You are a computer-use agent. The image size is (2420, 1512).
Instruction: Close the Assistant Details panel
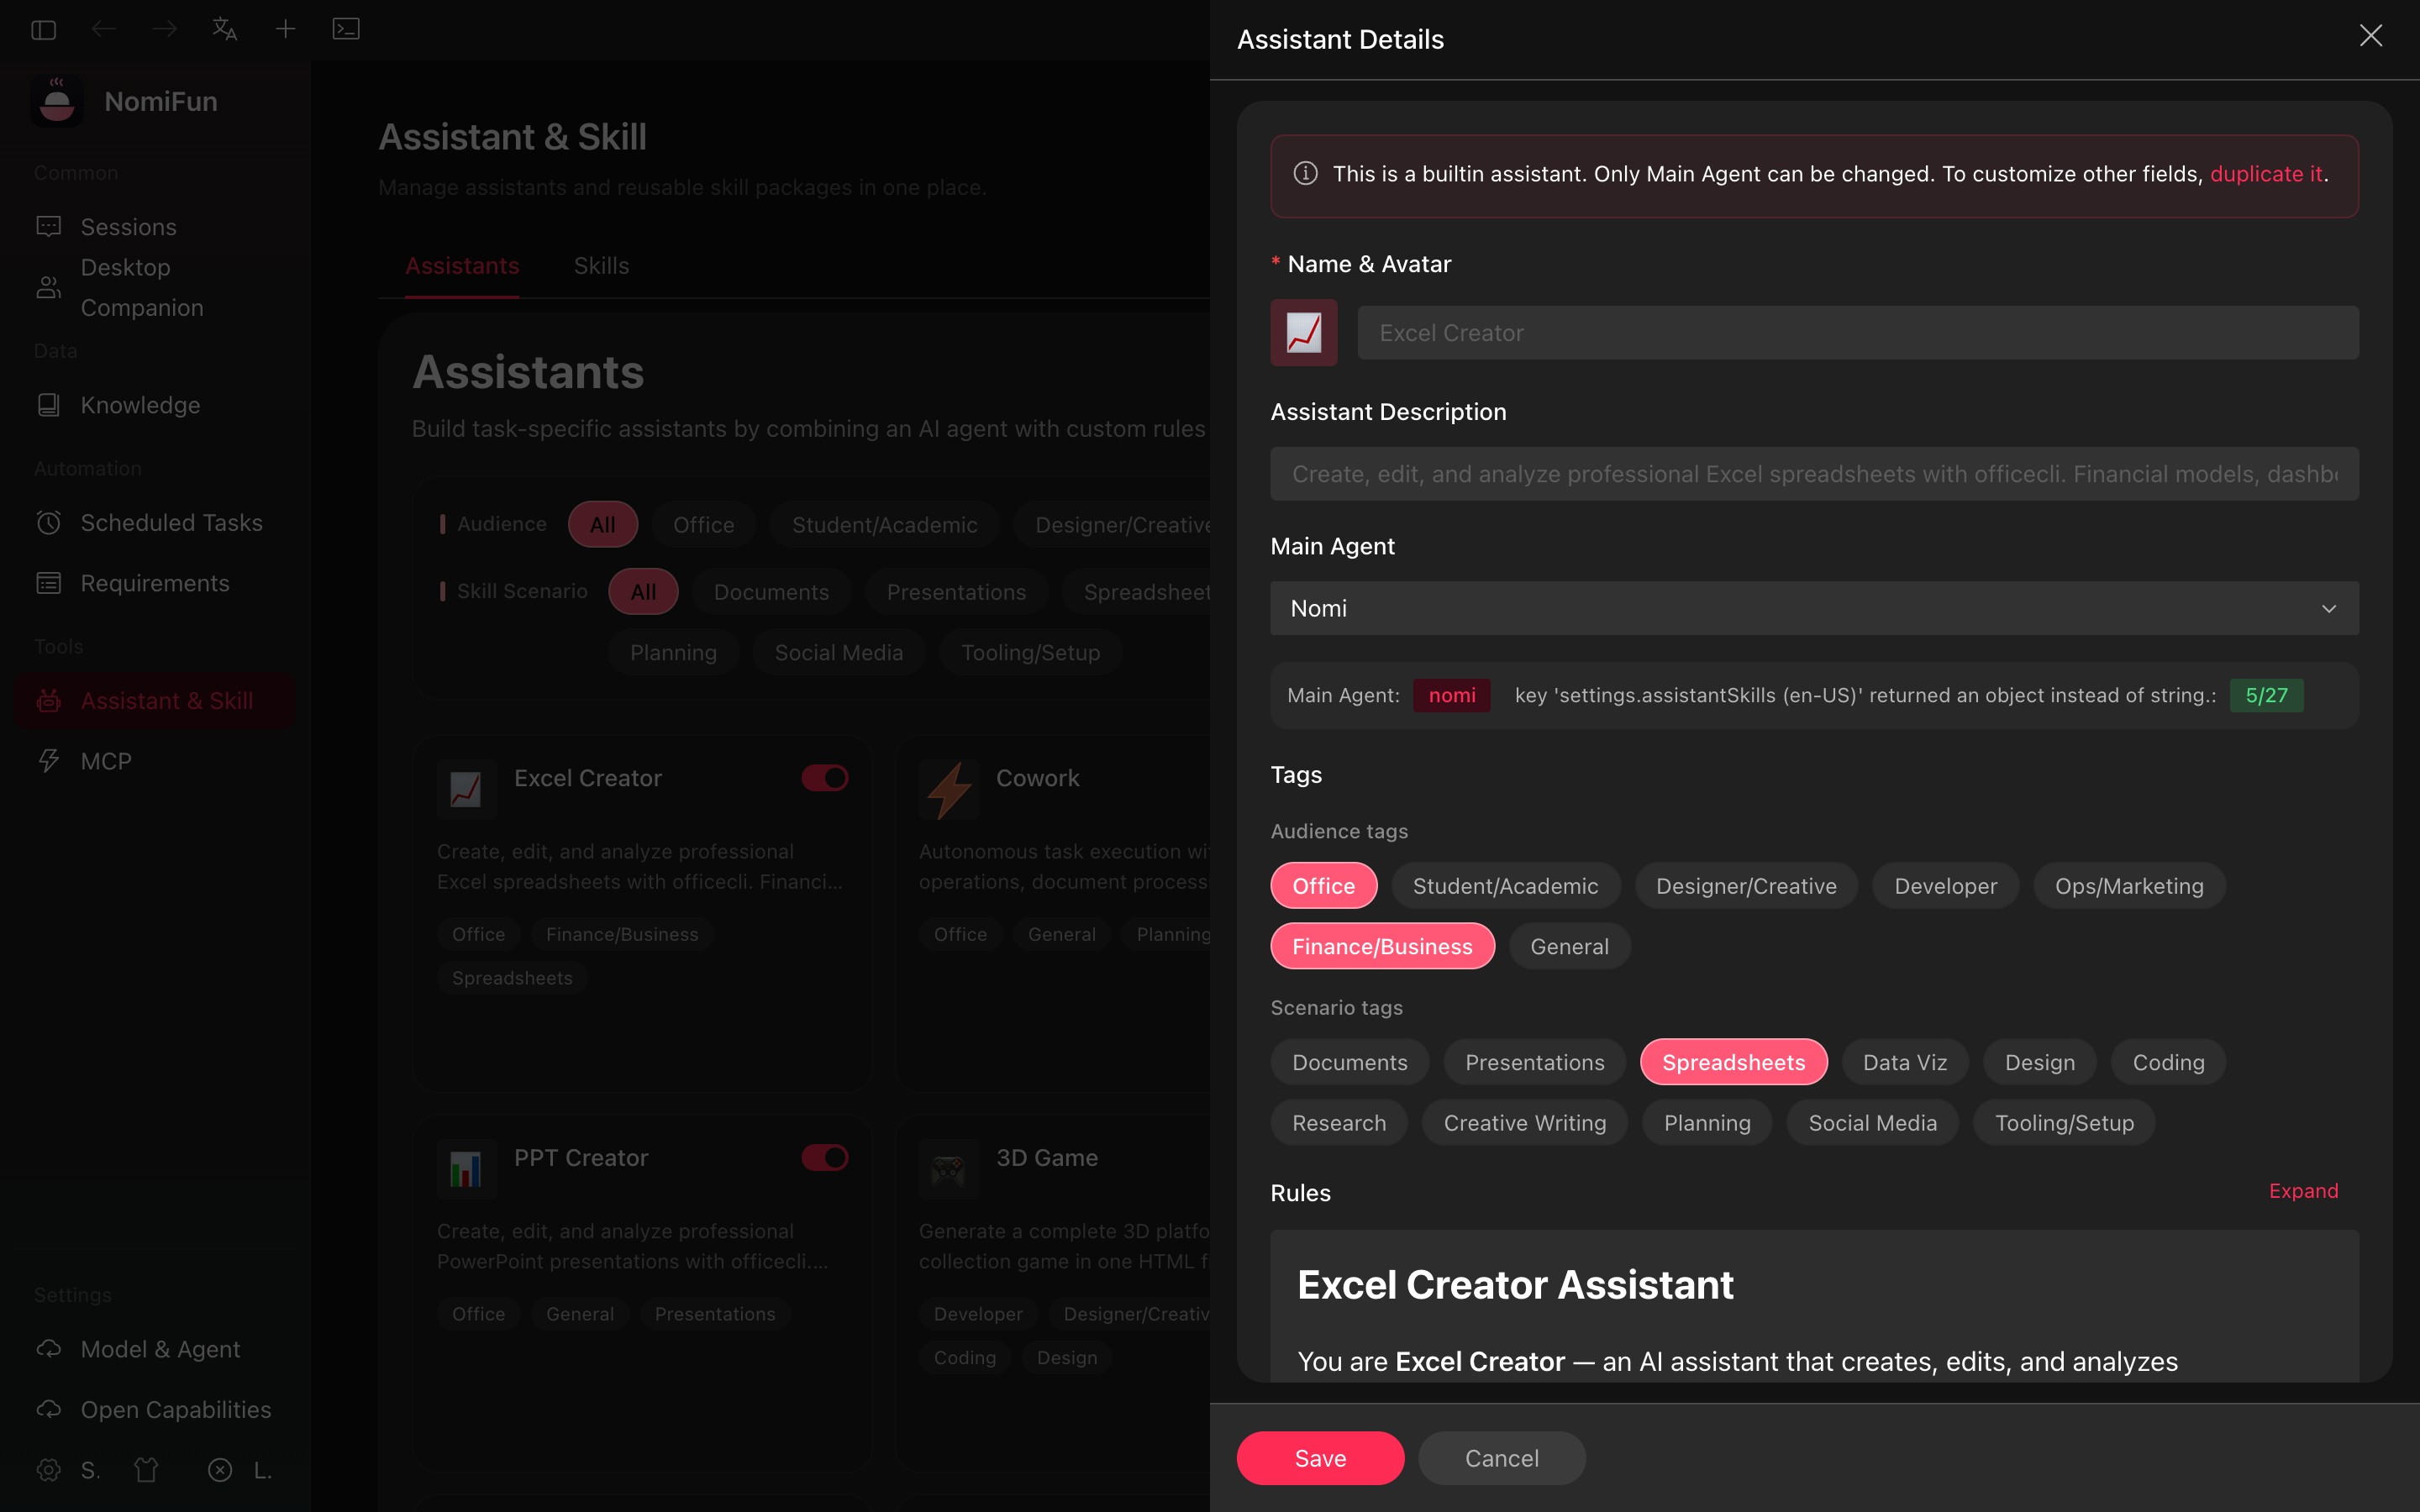pyautogui.click(x=2371, y=36)
